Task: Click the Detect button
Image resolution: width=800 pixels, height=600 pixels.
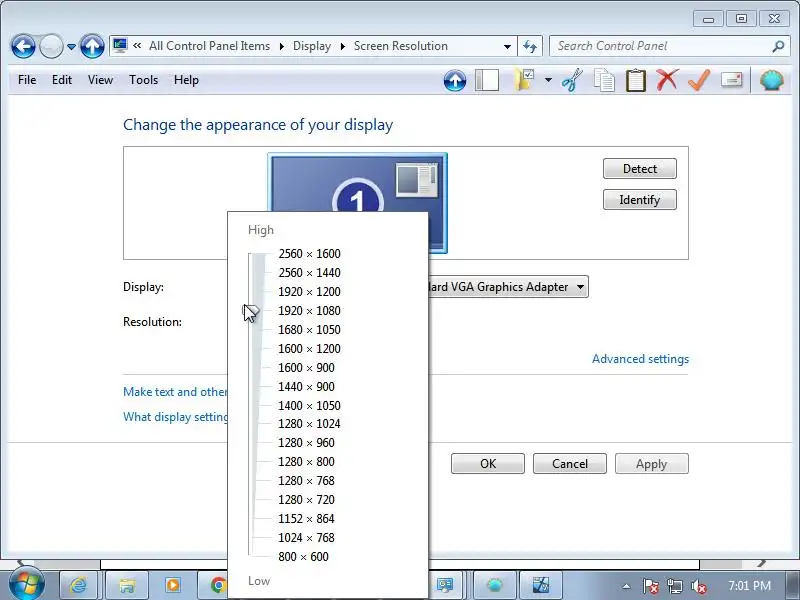Action: [640, 168]
